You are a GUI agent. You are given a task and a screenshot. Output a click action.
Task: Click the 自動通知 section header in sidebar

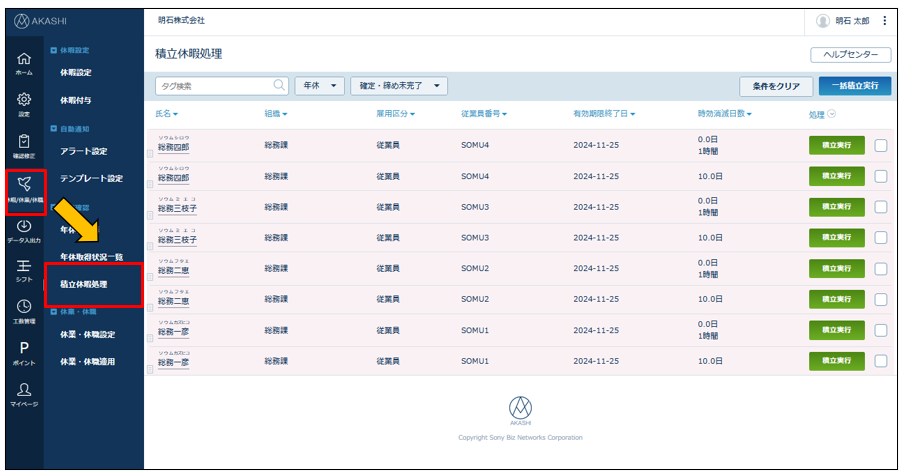coord(75,129)
